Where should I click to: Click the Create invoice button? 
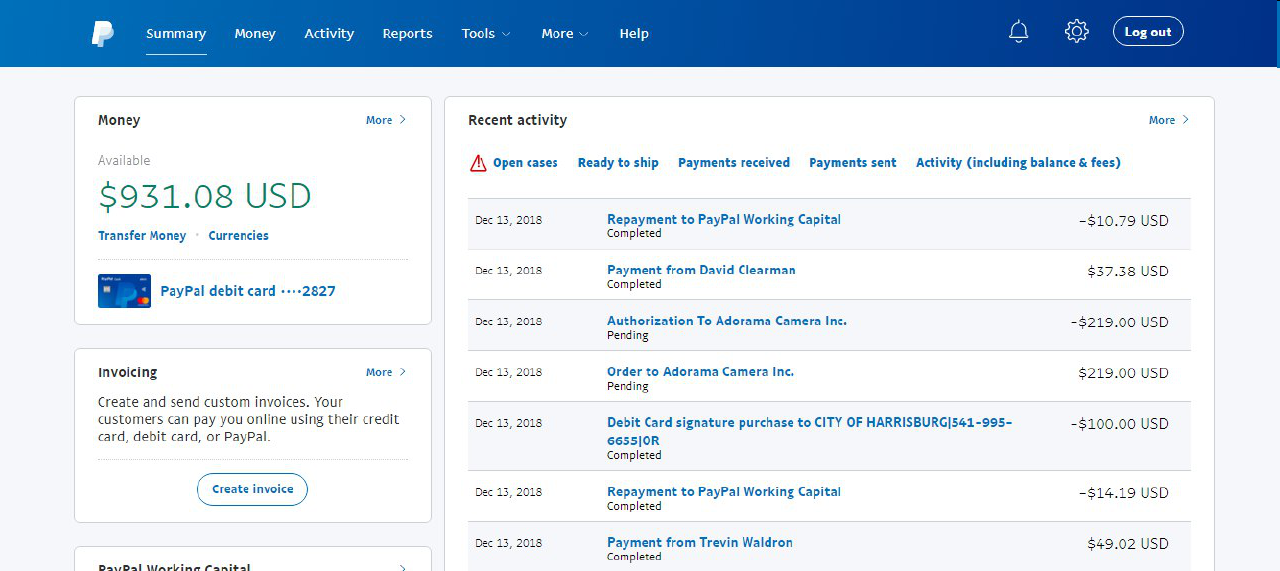coord(252,489)
